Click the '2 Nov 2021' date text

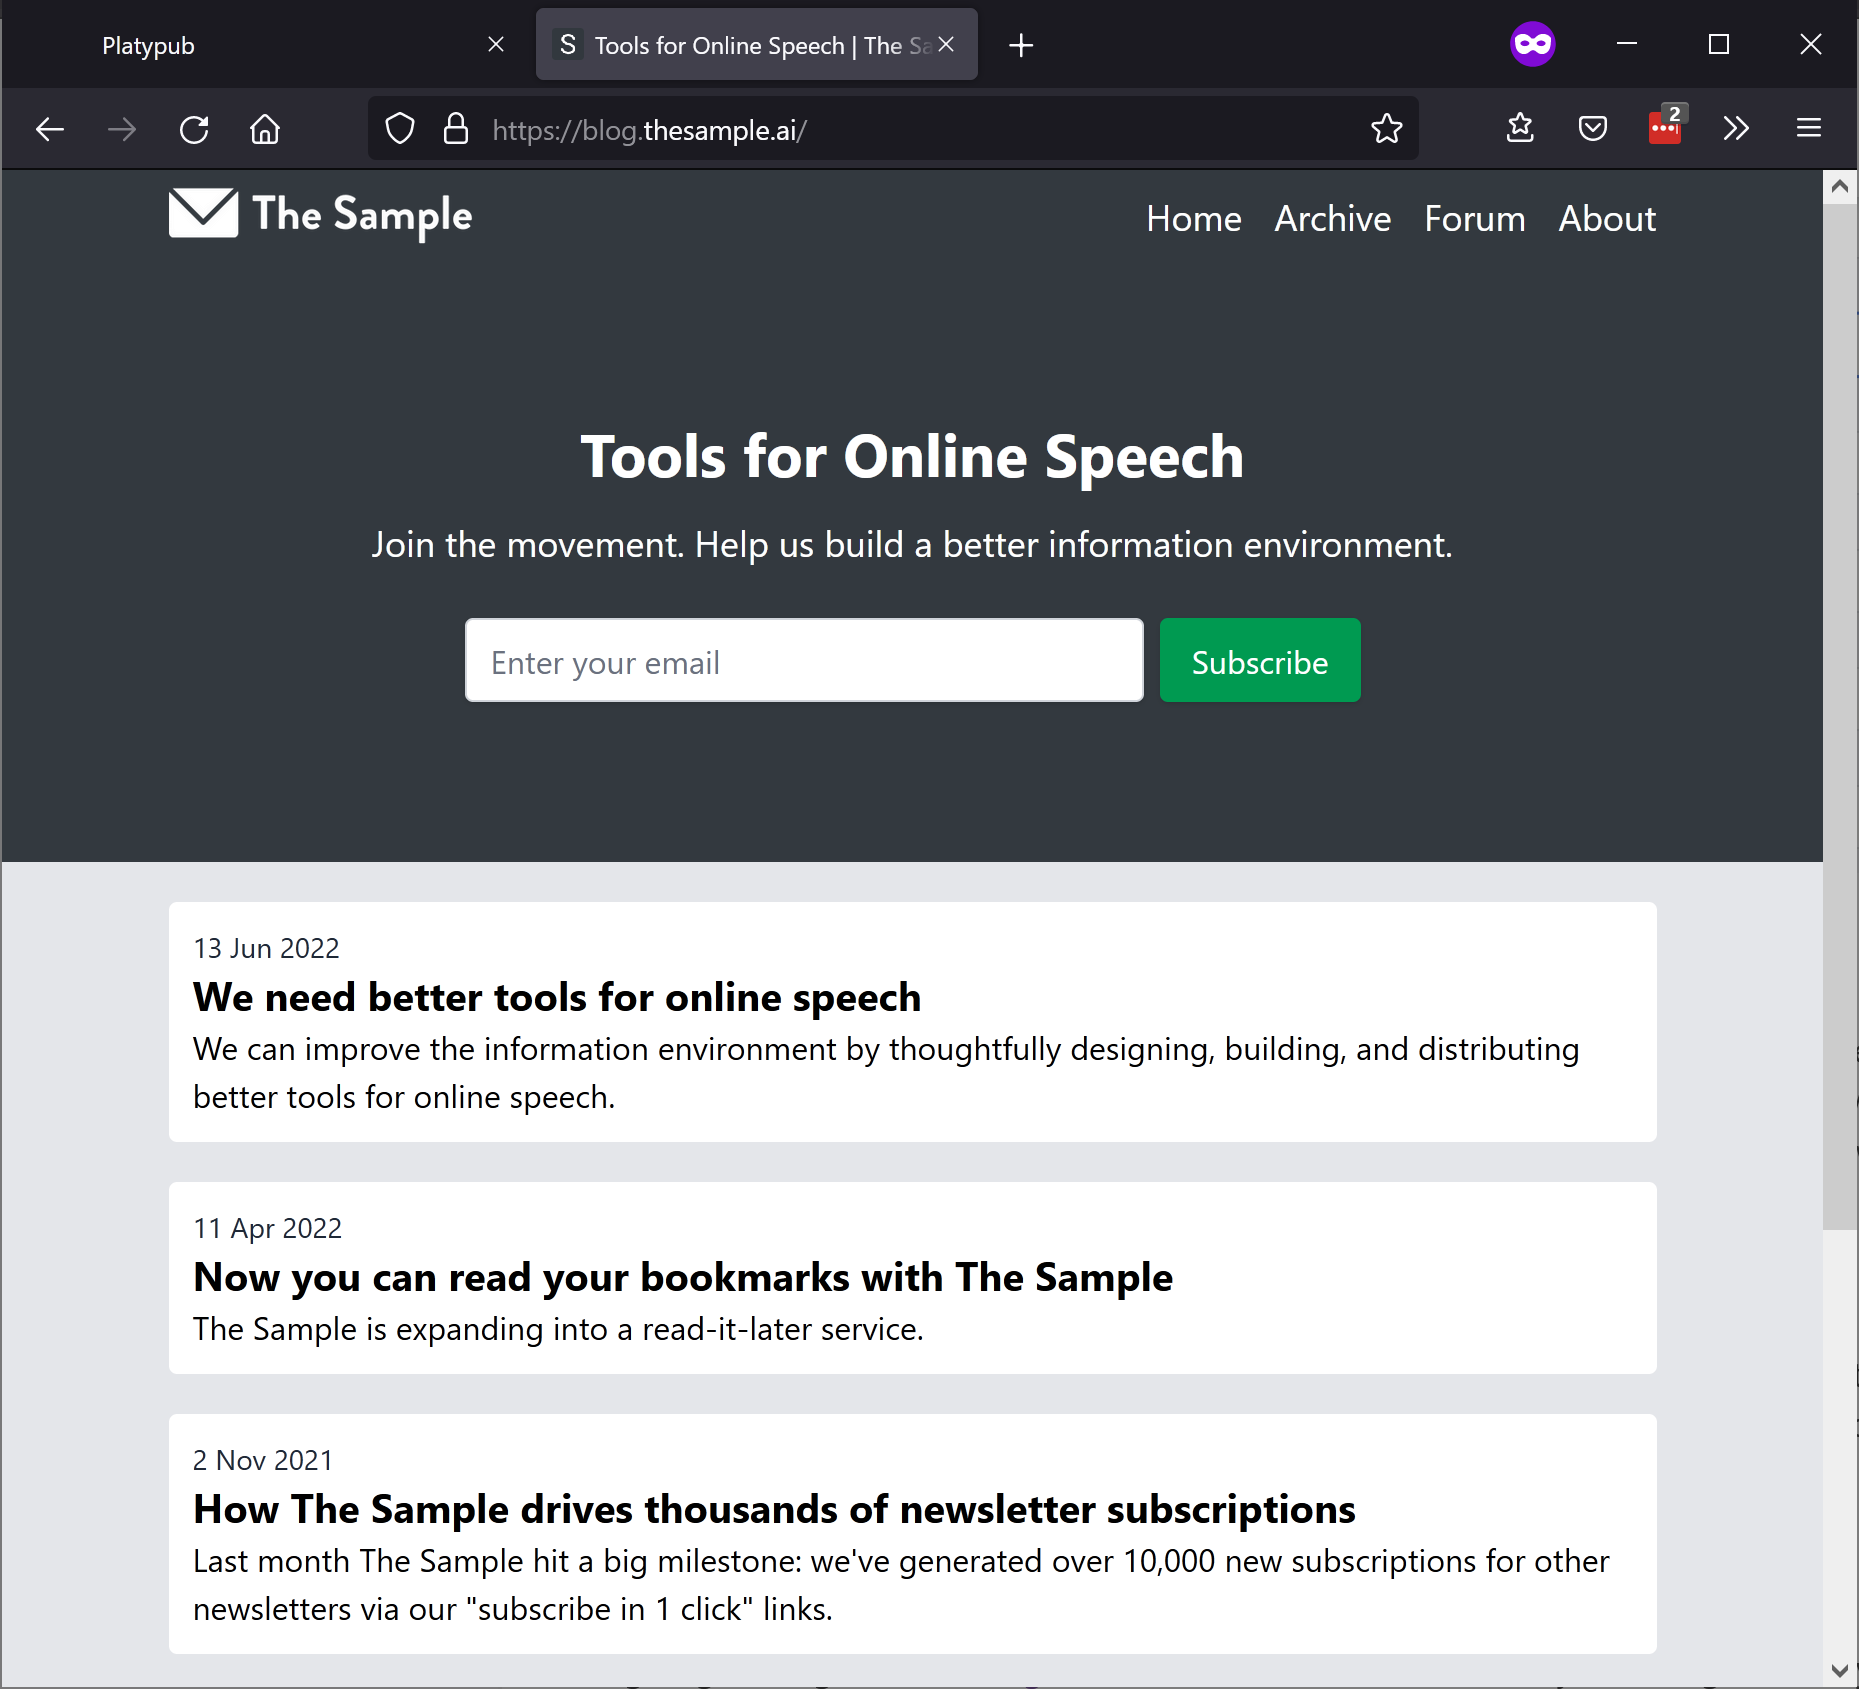262,1460
